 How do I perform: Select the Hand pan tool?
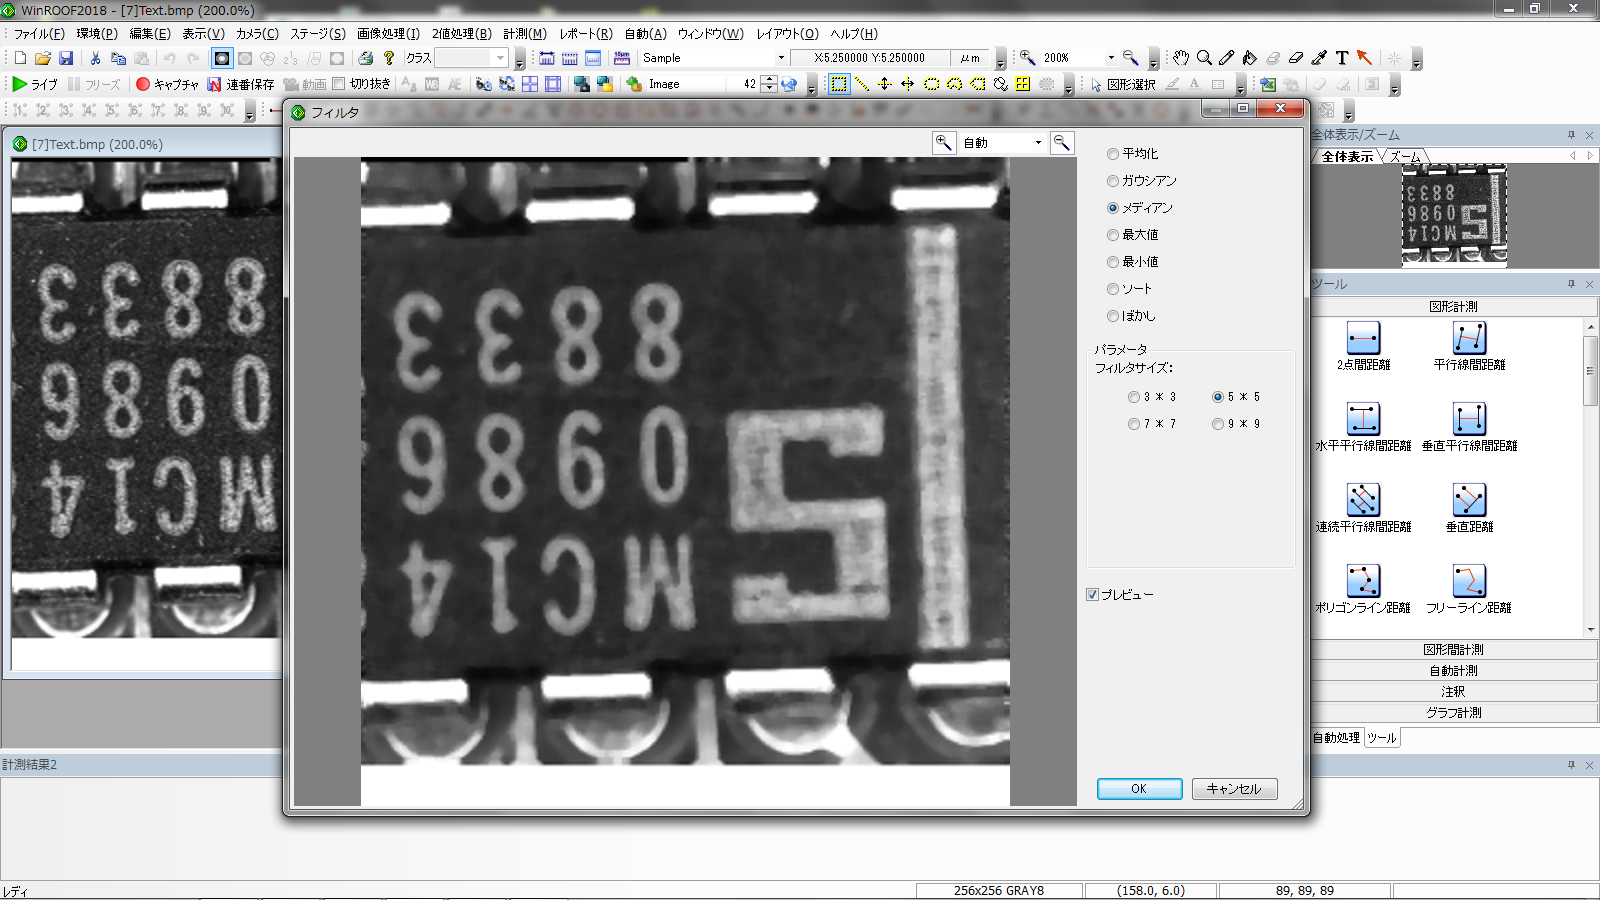[1181, 58]
